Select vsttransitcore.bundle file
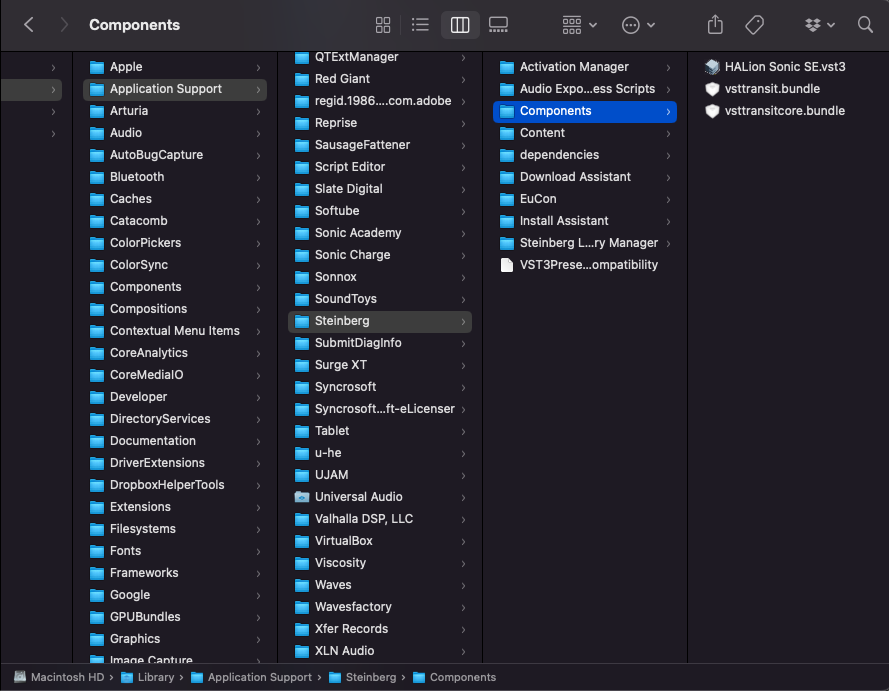 (785, 111)
